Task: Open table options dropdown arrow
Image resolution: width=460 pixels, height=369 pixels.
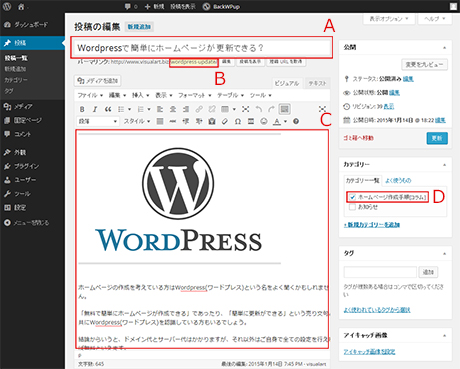Action: (234, 109)
